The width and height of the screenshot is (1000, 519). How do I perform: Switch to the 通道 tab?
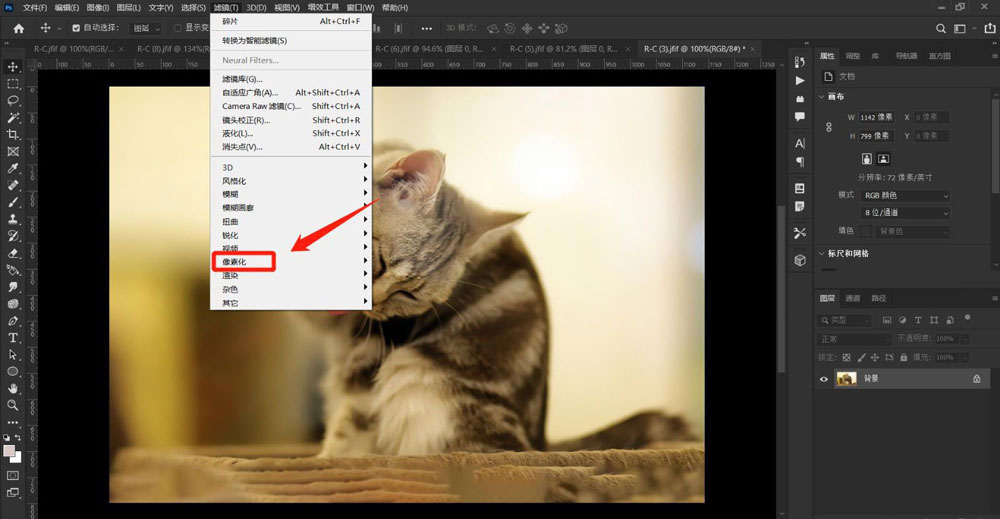point(852,298)
